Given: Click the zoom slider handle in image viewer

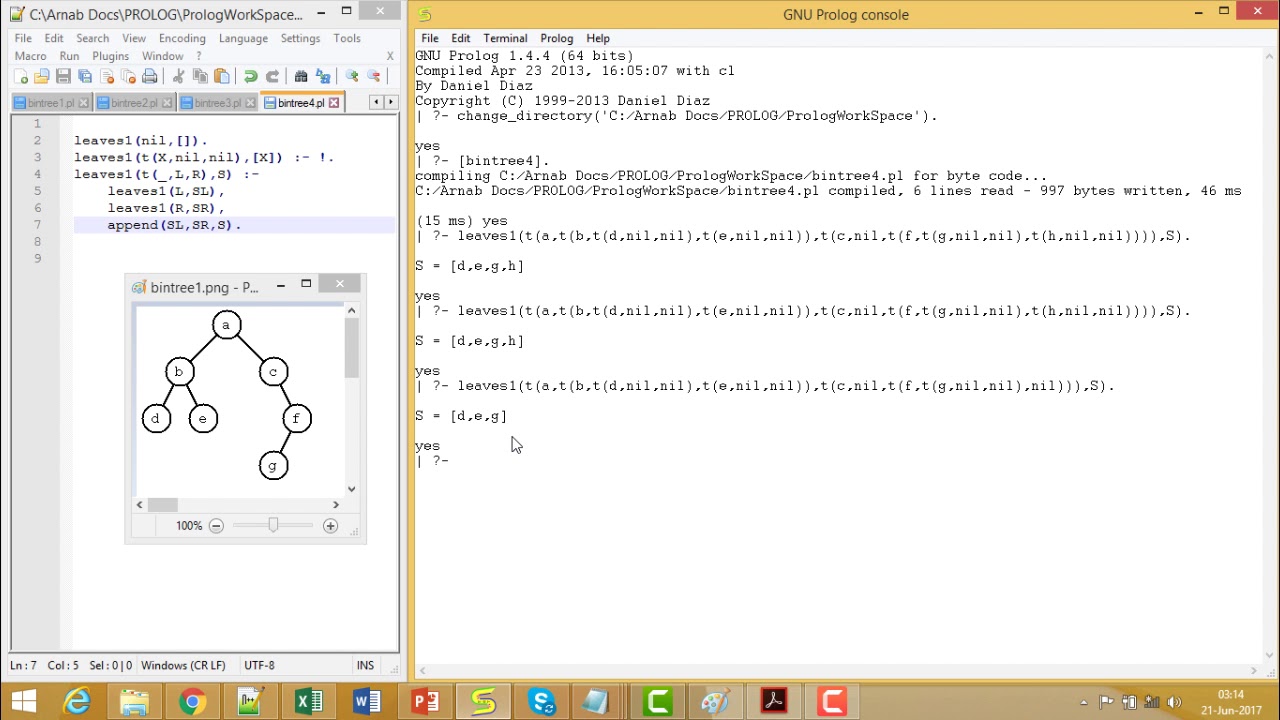Looking at the screenshot, I should pyautogui.click(x=272, y=525).
